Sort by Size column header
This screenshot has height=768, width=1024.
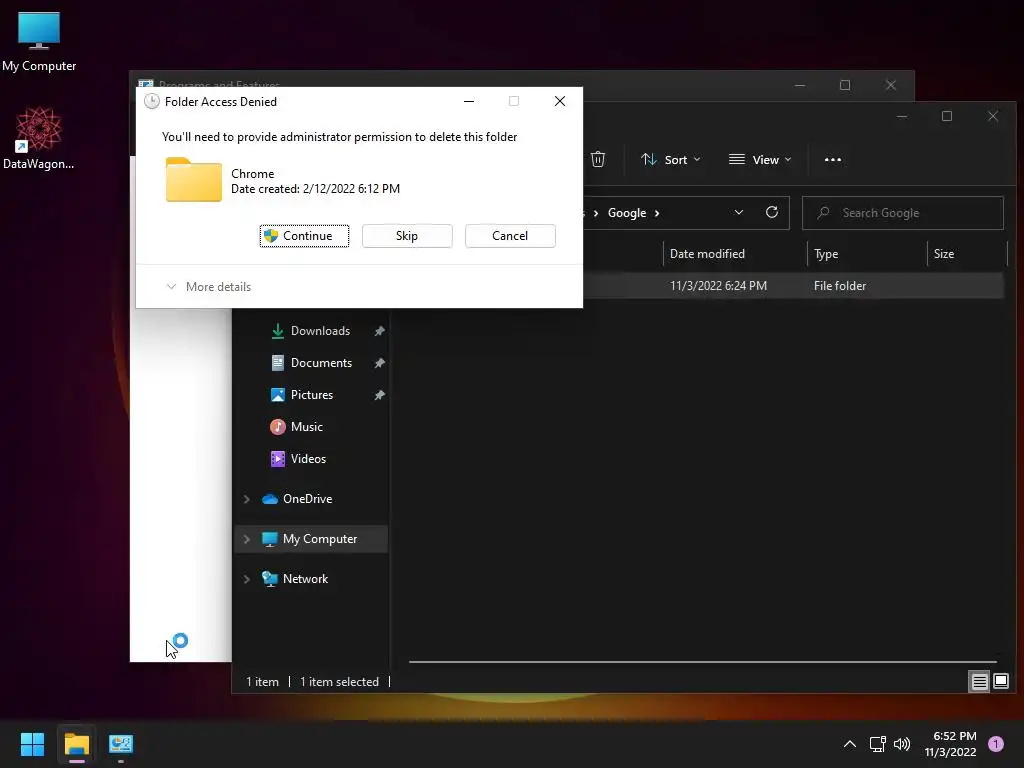[944, 254]
